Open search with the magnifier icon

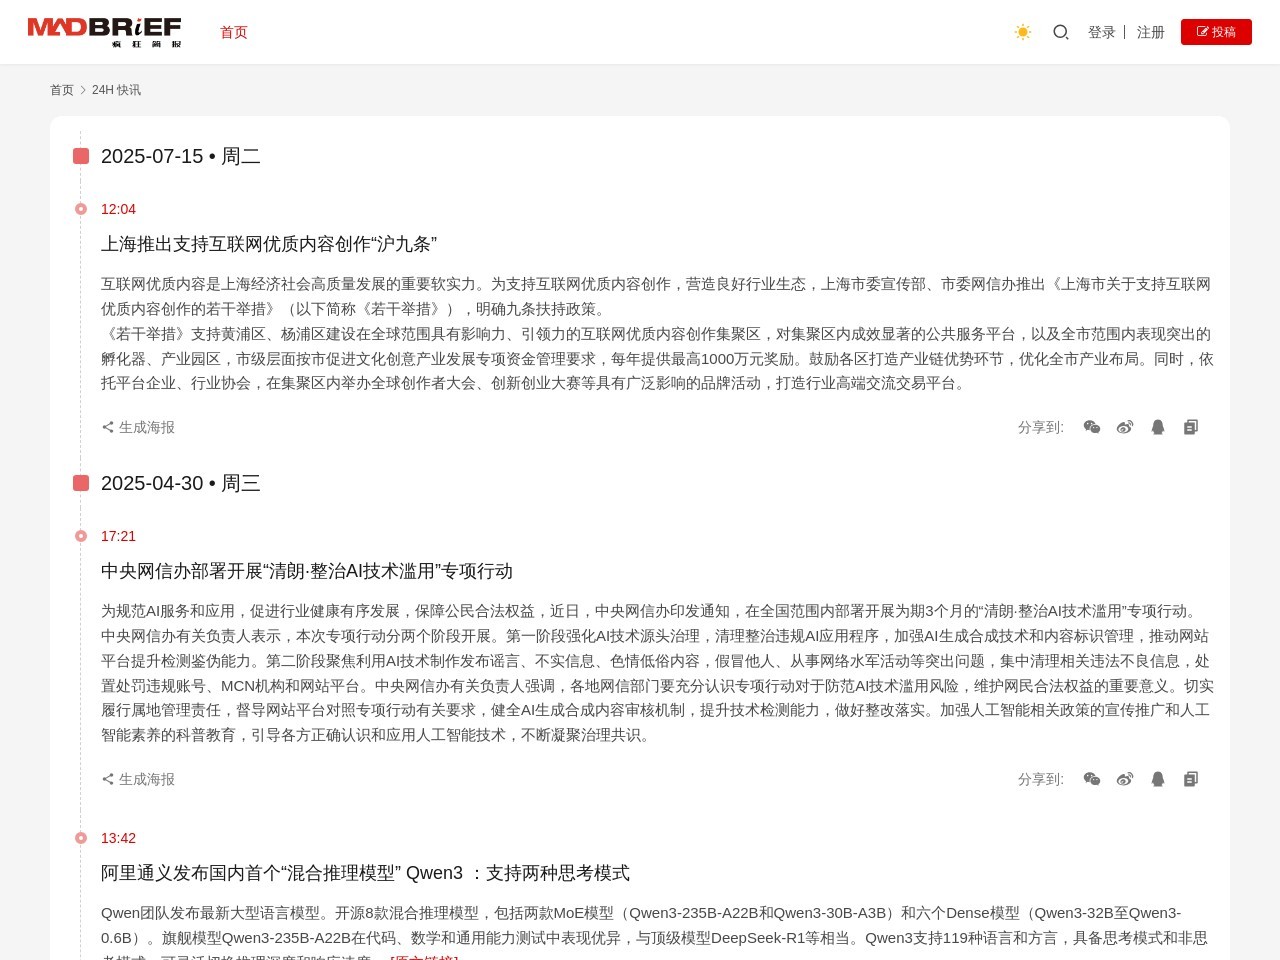coord(1061,32)
